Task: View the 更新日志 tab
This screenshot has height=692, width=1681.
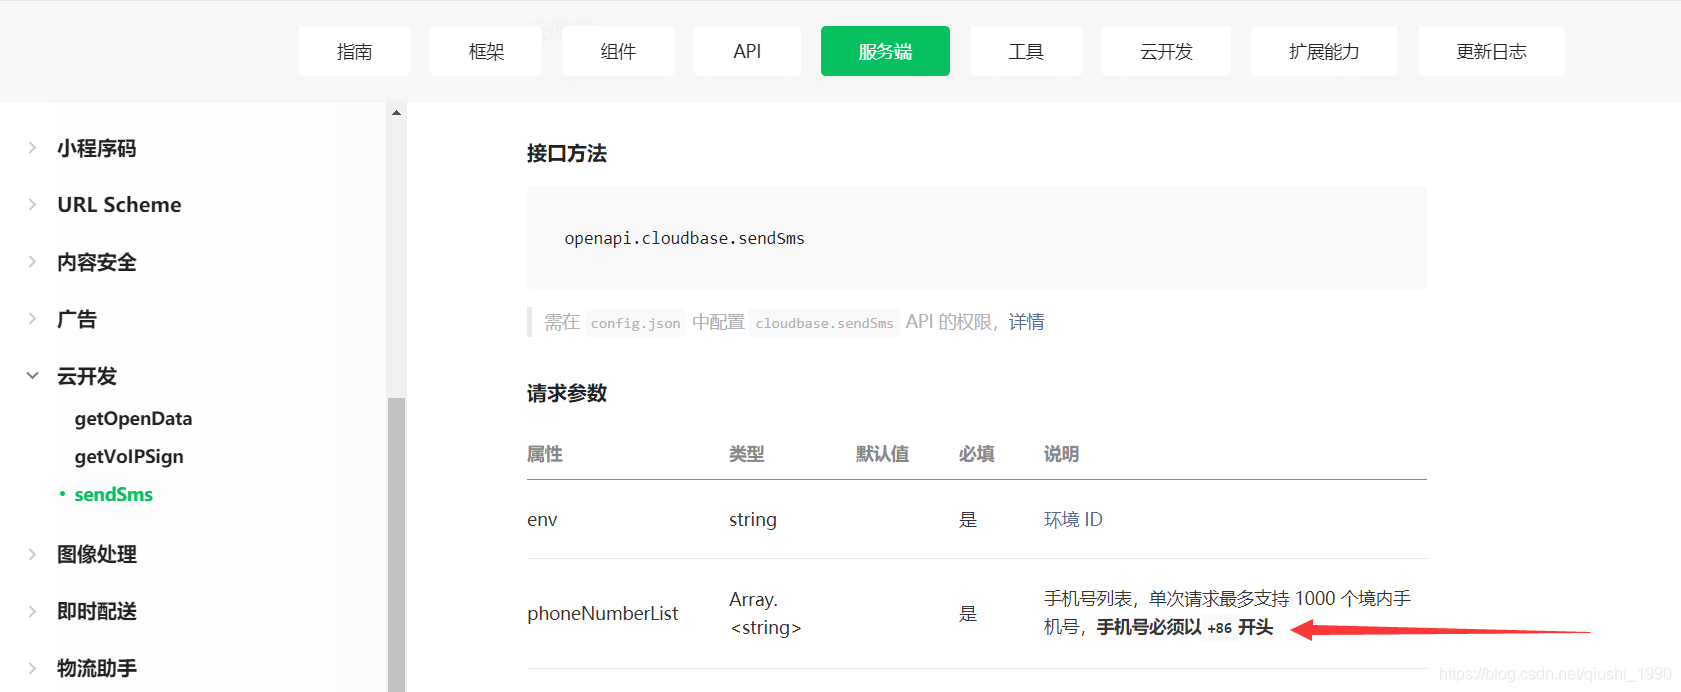Action: pyautogui.click(x=1491, y=51)
